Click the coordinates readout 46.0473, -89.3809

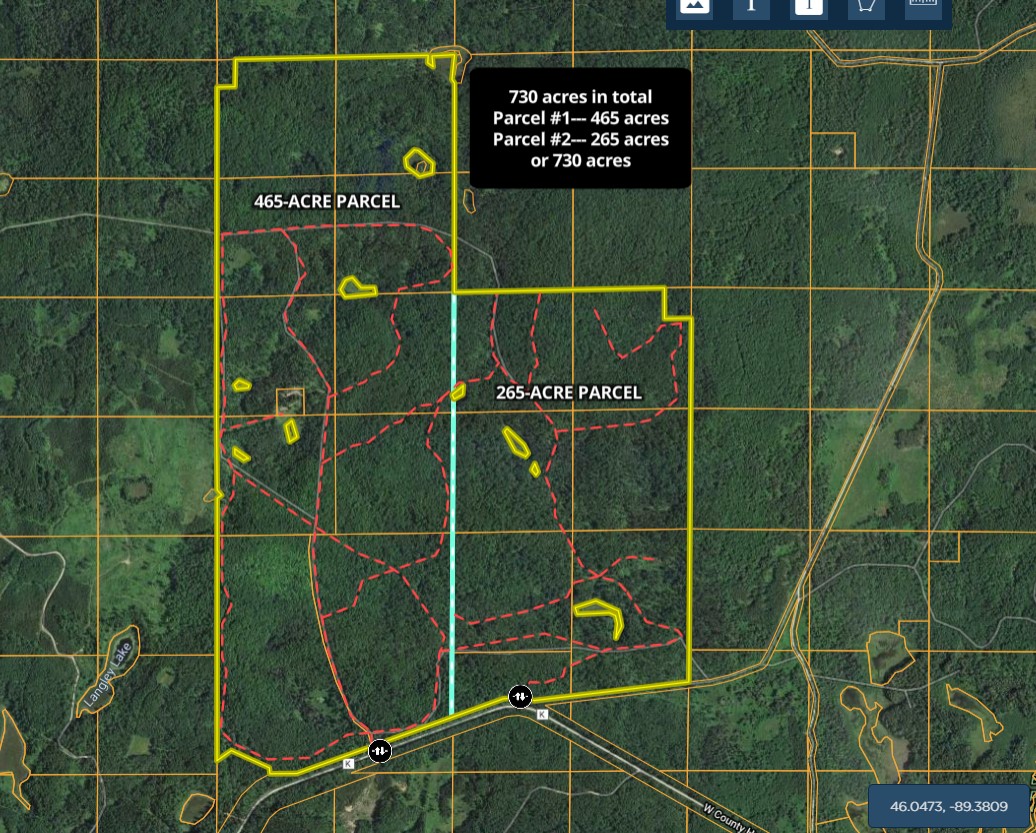pos(949,806)
